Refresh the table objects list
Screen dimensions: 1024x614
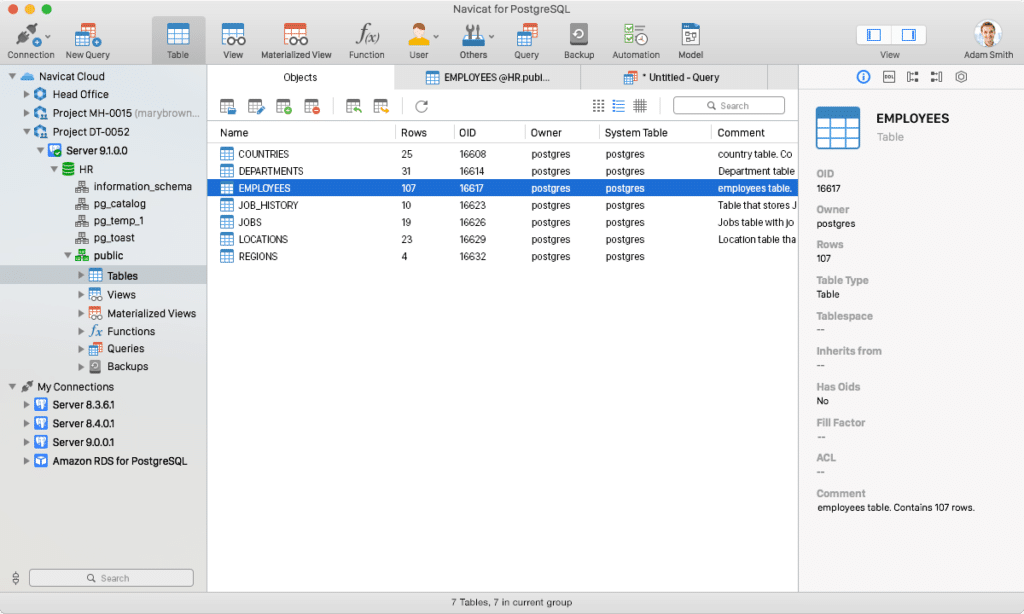(420, 105)
